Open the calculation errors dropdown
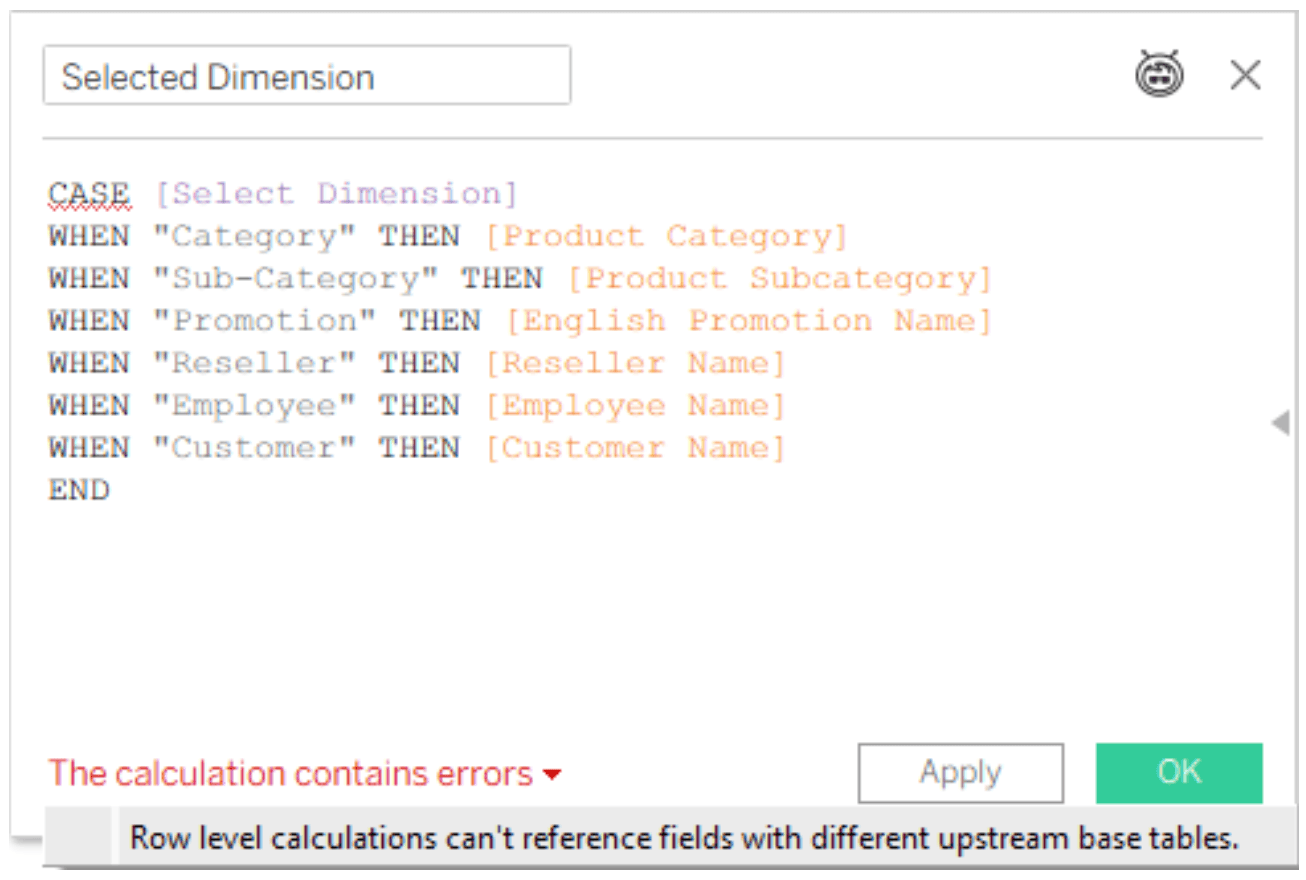 pos(304,773)
